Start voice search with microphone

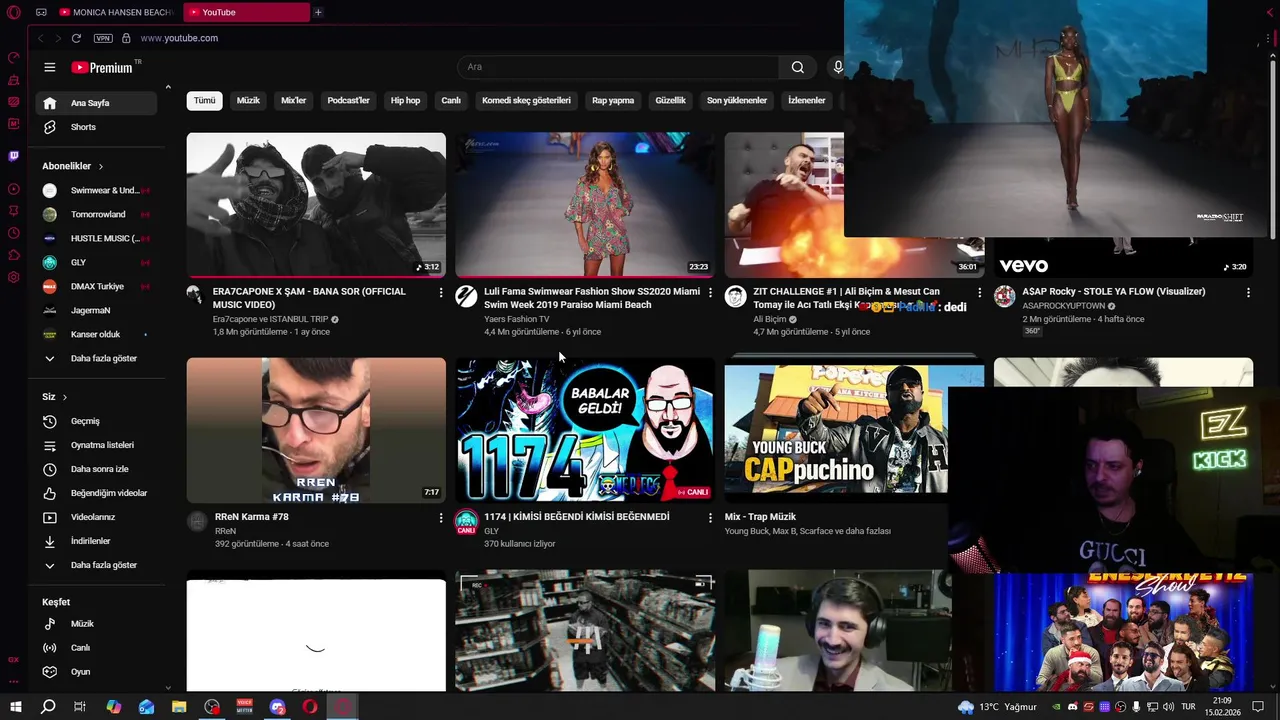(x=838, y=67)
